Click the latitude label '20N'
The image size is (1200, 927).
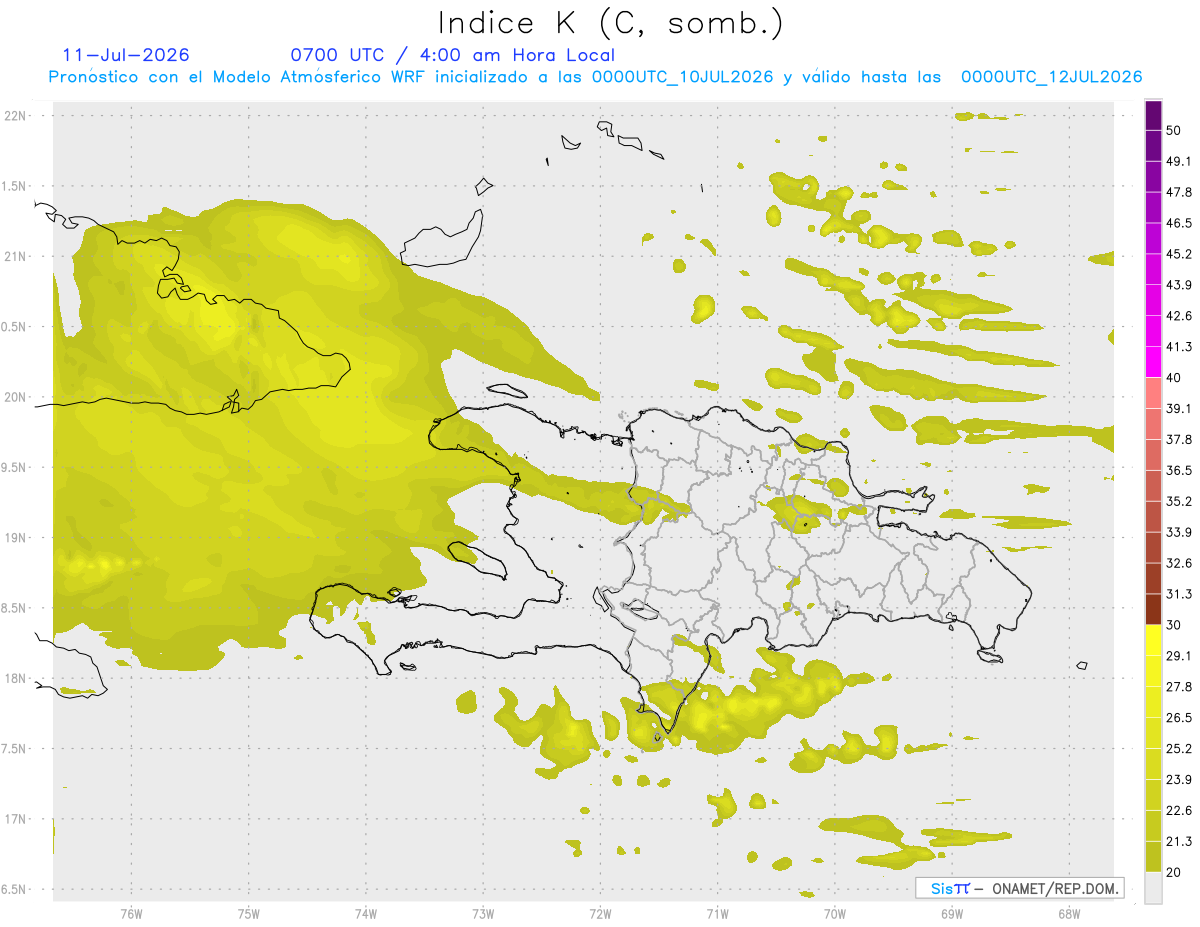click(x=14, y=397)
